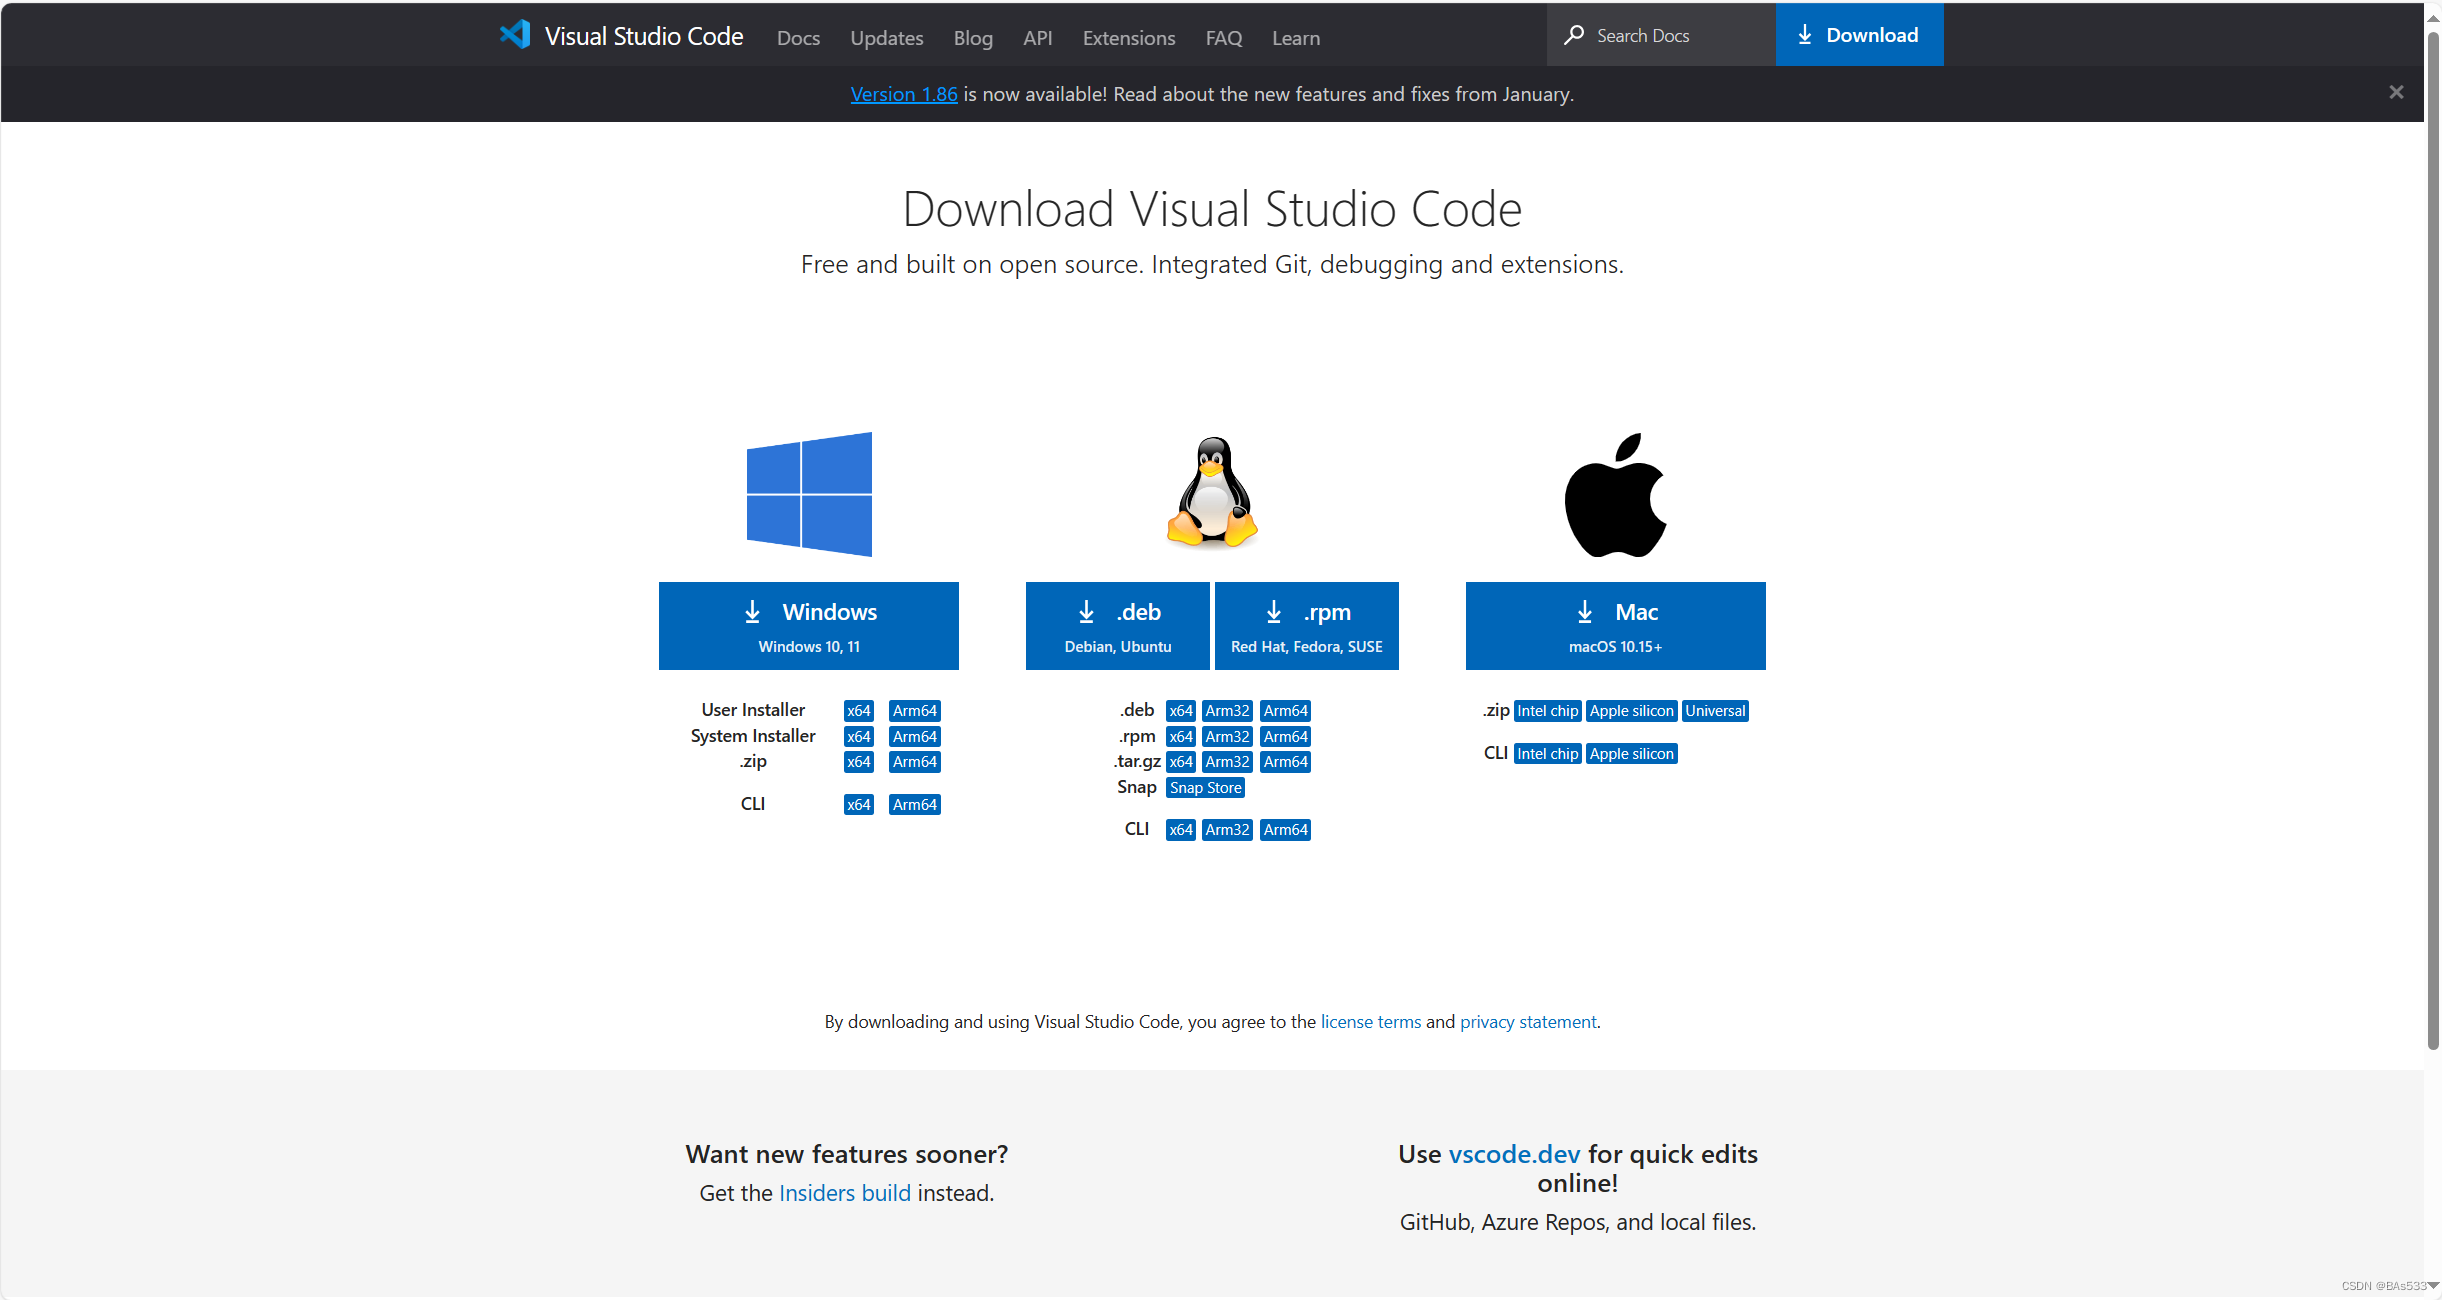Open the license terms link
The height and width of the screenshot is (1300, 2442).
tap(1370, 1022)
